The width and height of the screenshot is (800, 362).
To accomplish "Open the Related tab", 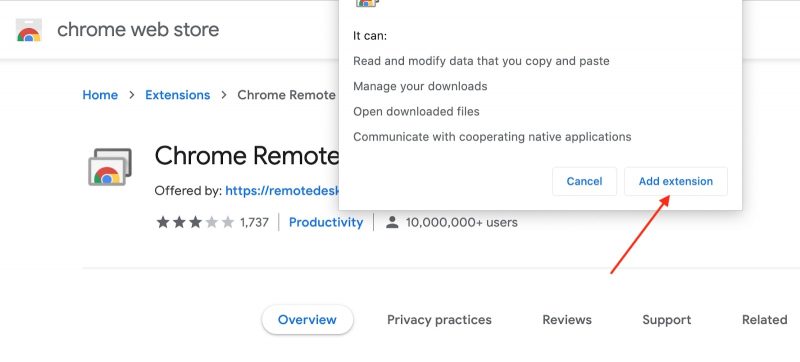I will (x=764, y=320).
